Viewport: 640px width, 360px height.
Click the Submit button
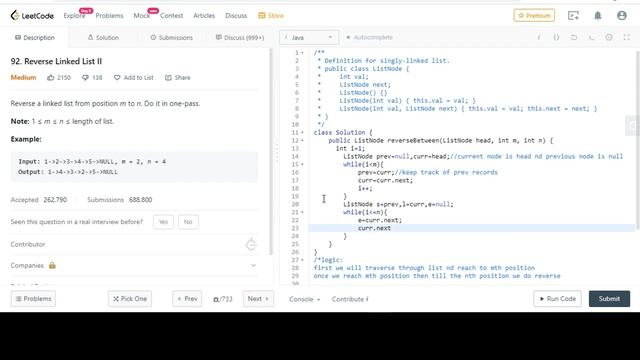[x=609, y=299]
